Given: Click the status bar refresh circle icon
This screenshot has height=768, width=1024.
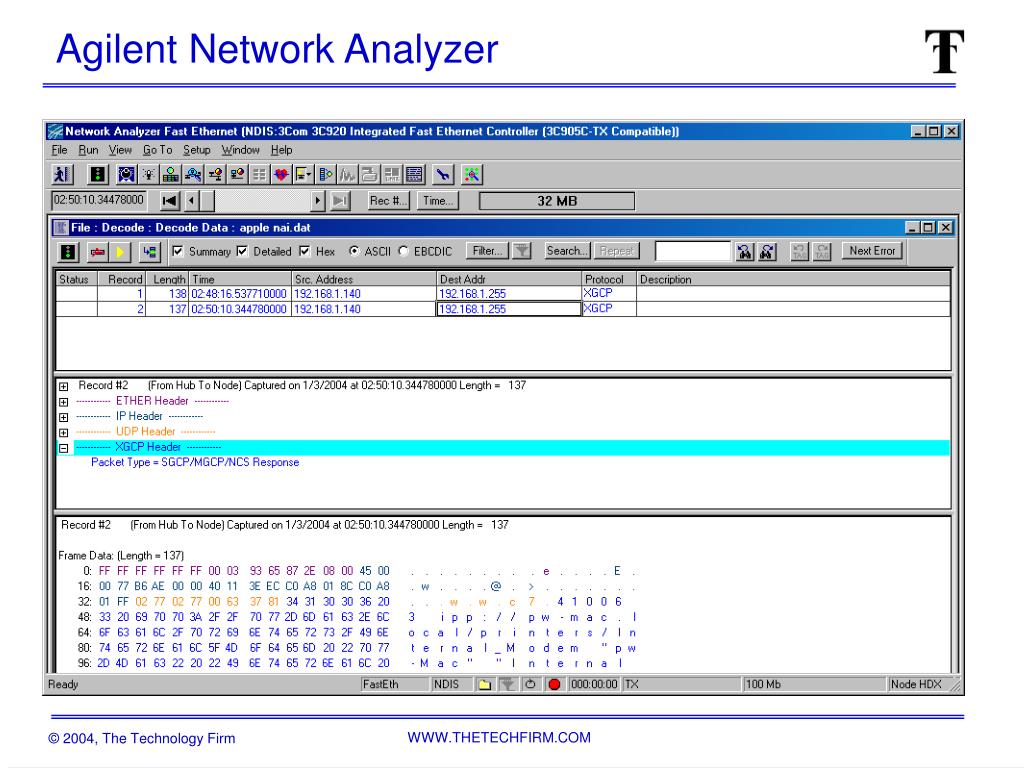Looking at the screenshot, I should 530,684.
